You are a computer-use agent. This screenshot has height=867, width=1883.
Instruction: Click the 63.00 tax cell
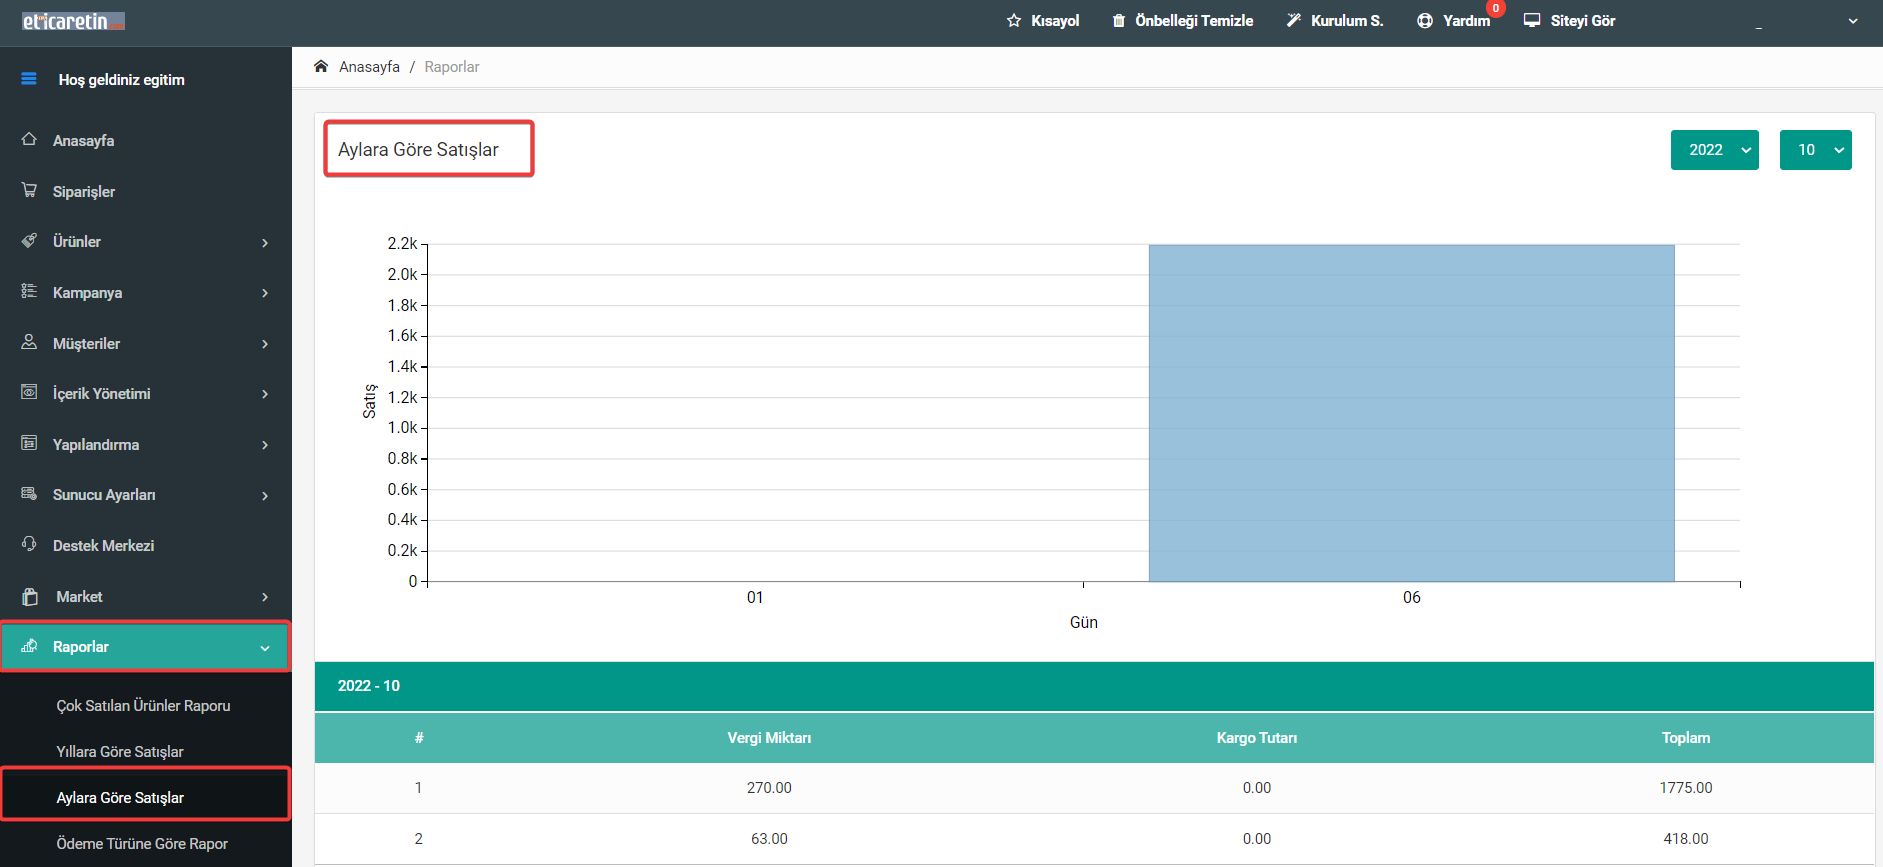(x=769, y=838)
